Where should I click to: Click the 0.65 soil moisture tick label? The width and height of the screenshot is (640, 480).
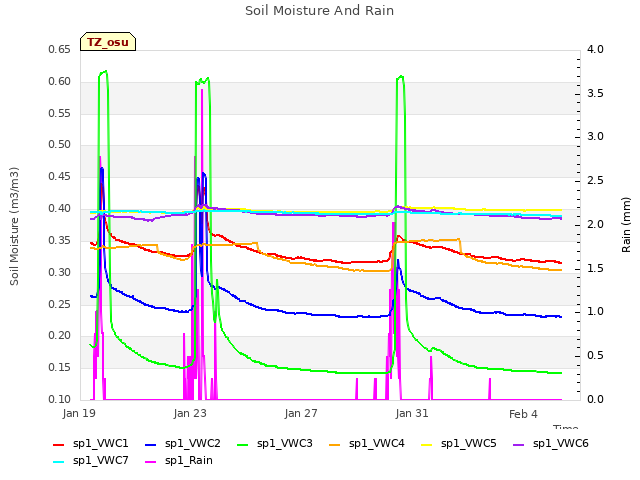[x=60, y=49]
